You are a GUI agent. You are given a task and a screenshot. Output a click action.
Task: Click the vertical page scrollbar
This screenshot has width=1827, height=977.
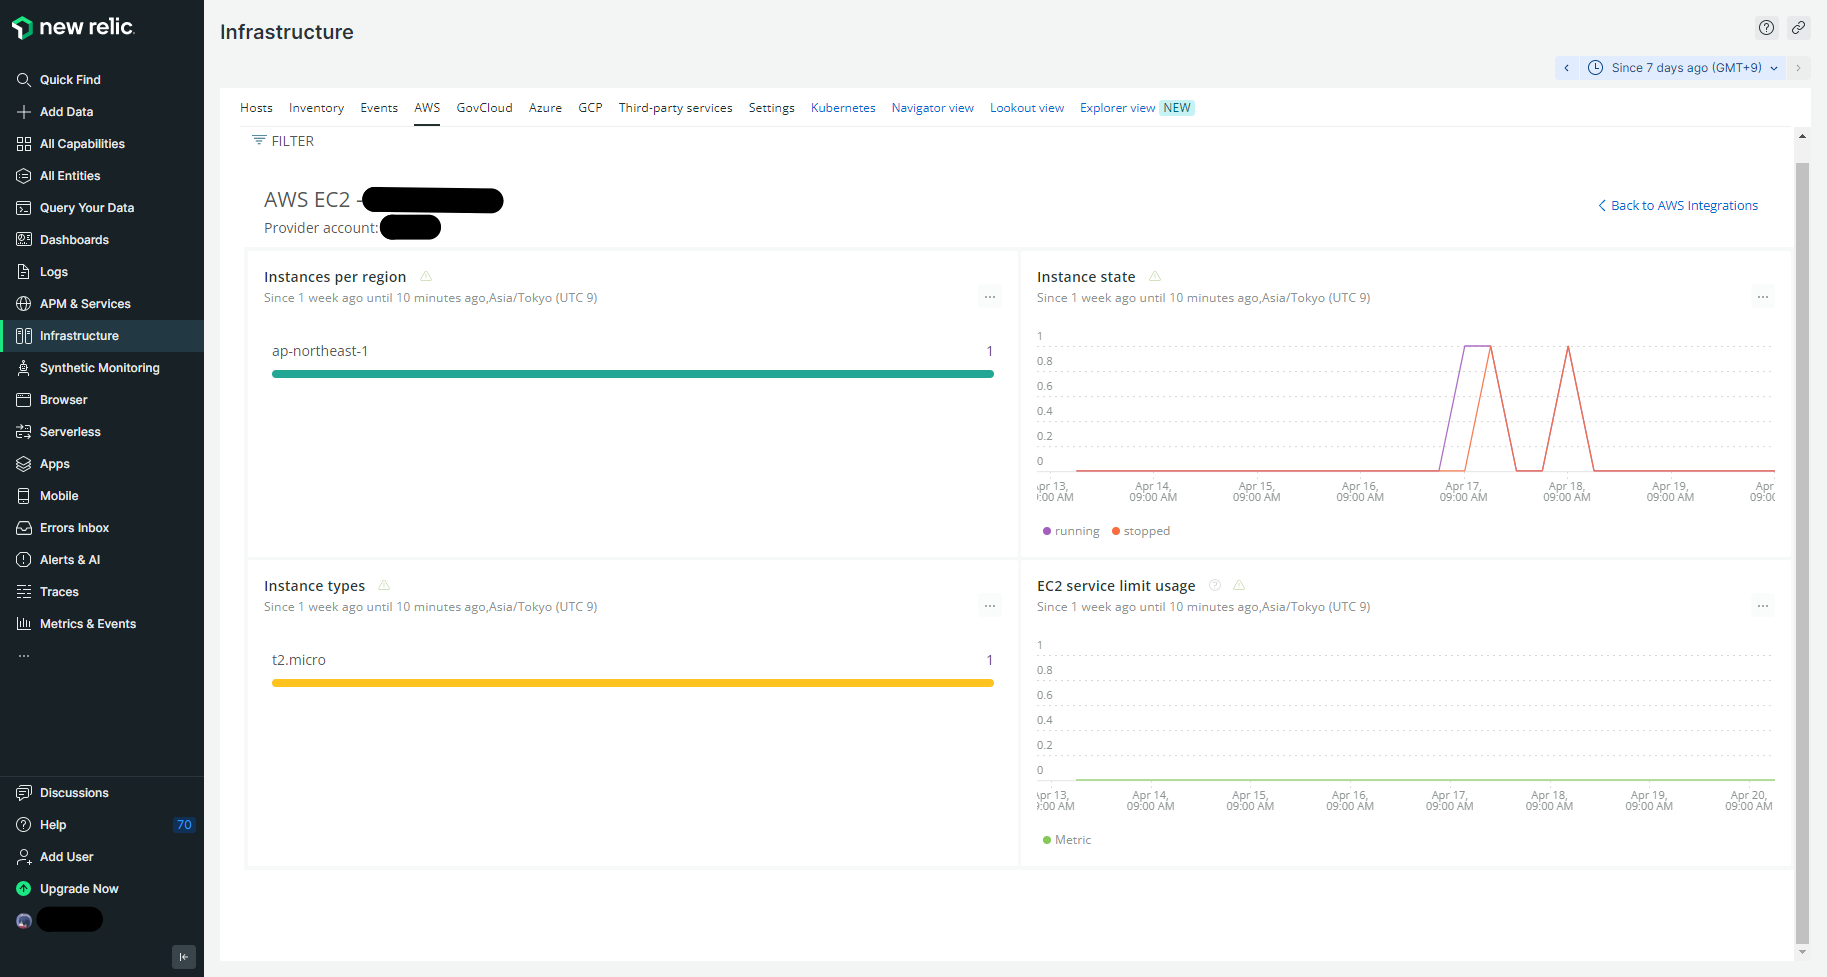[x=1802, y=552]
